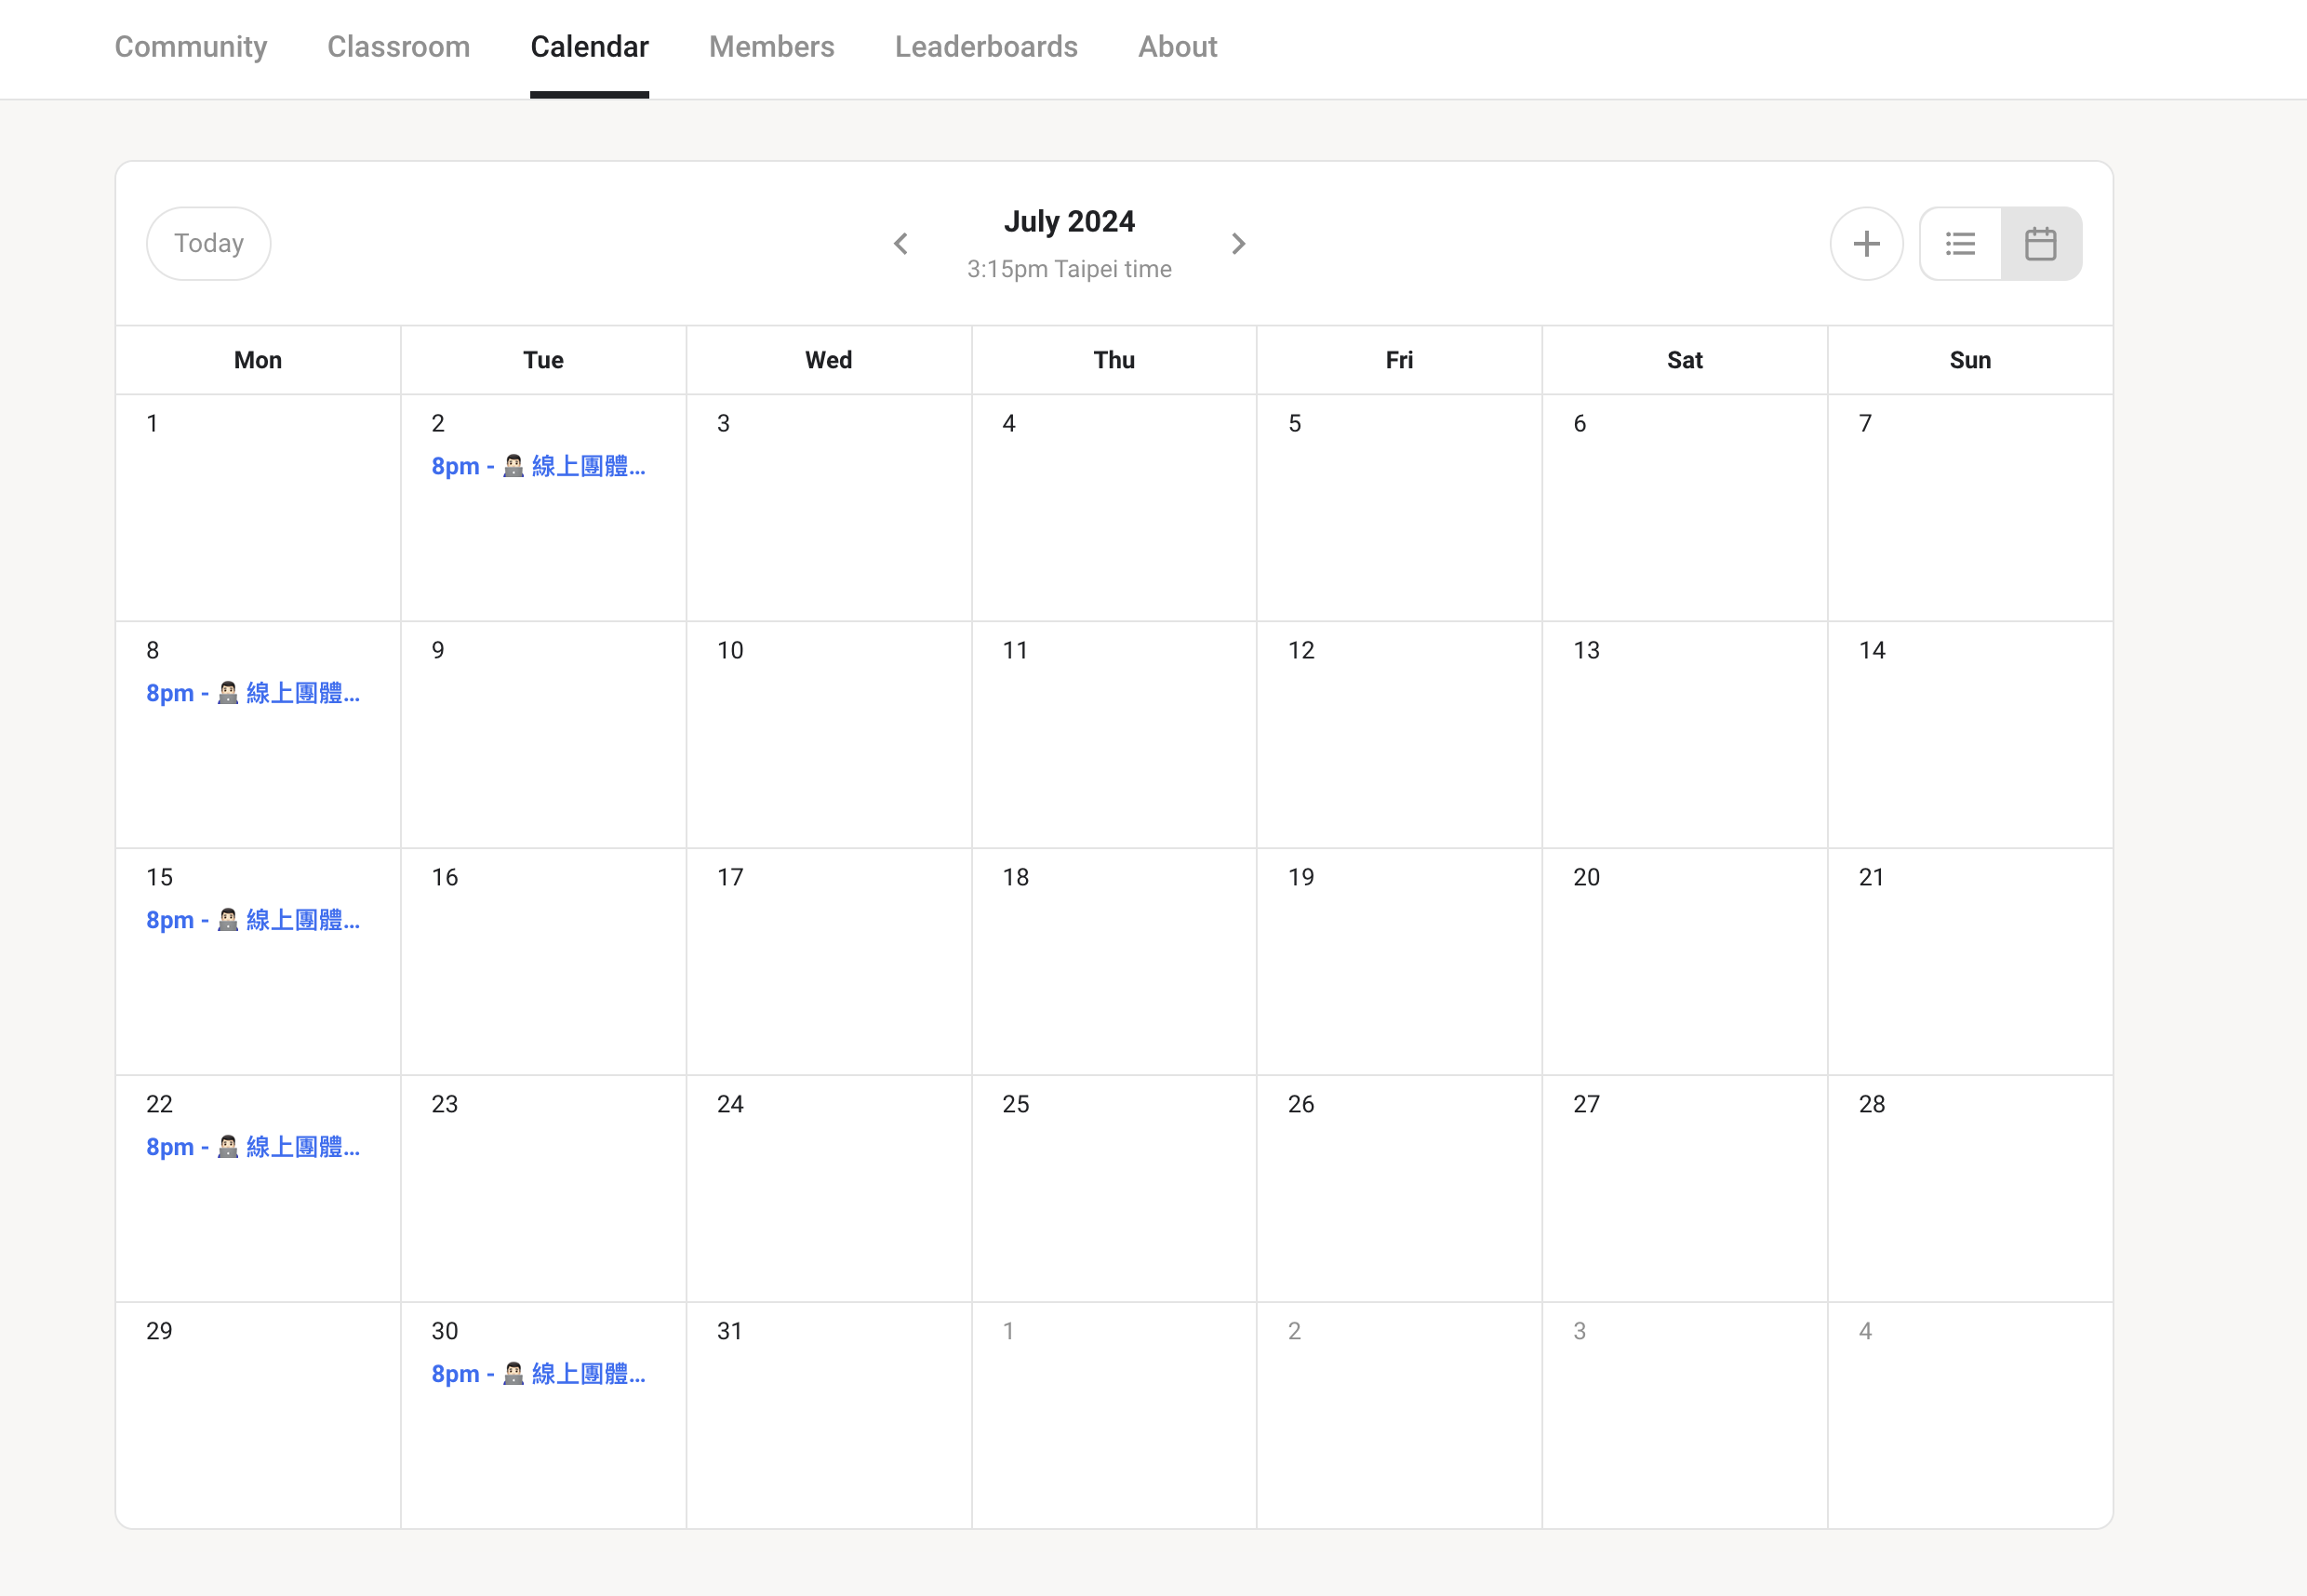Open the Members tab
This screenshot has height=1596, width=2307.
point(772,47)
